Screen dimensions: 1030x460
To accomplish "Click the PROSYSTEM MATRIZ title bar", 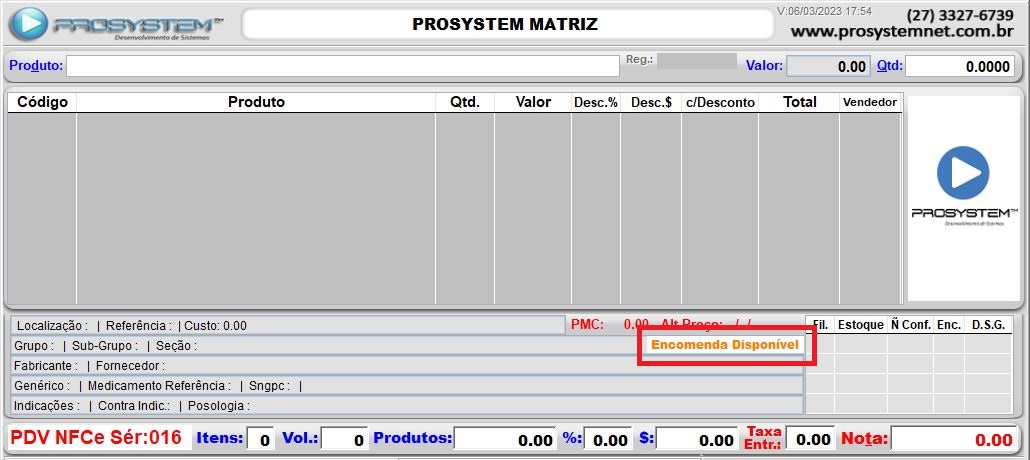I will [x=506, y=24].
